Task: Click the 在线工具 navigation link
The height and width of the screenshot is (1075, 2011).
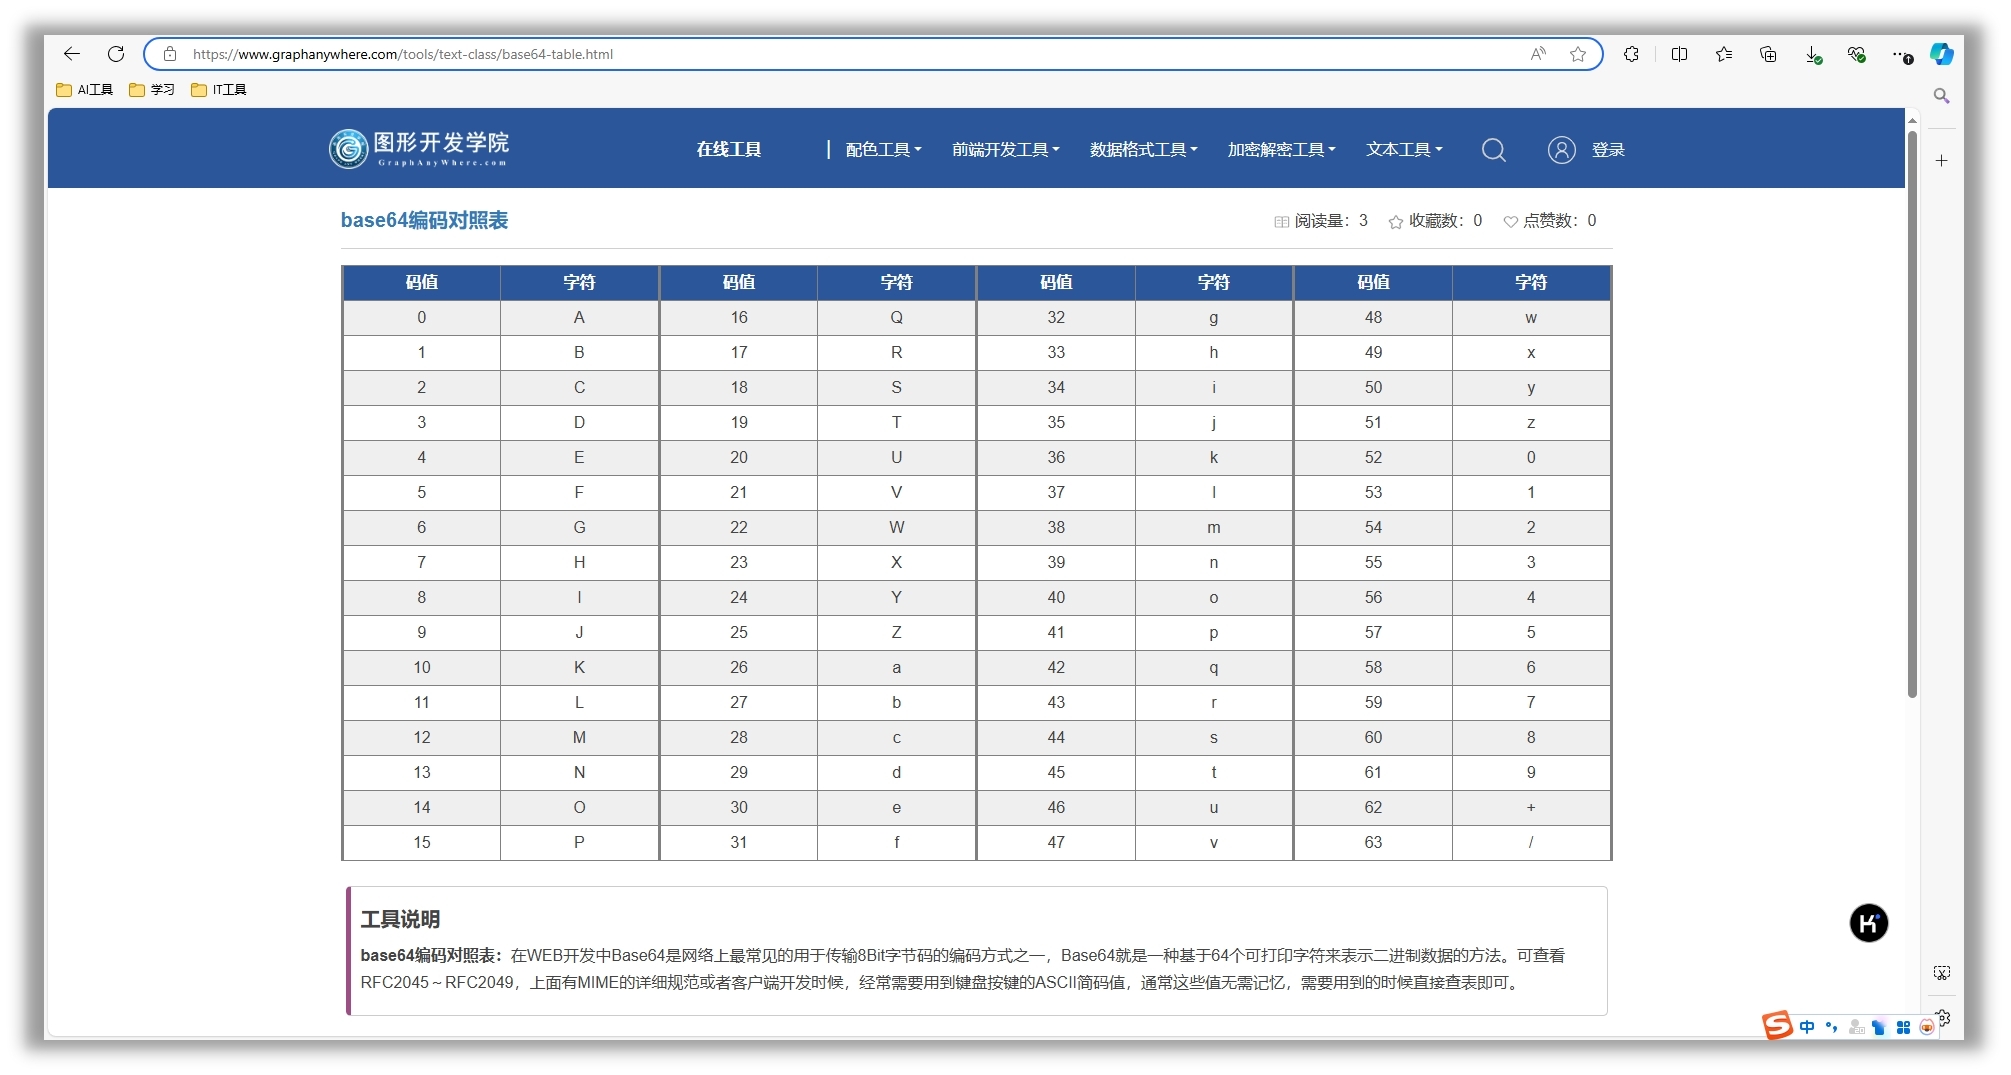Action: [x=729, y=150]
